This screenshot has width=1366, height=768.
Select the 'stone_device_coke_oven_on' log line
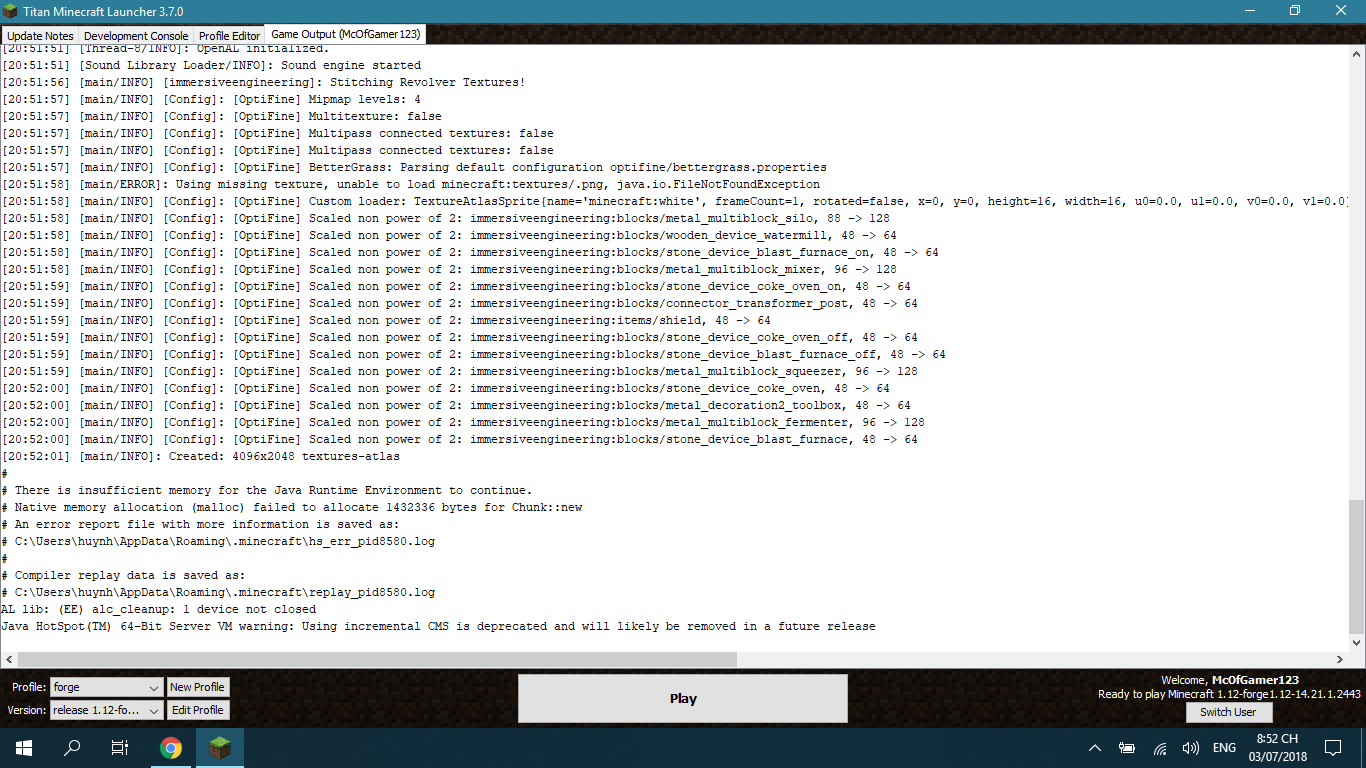[457, 286]
